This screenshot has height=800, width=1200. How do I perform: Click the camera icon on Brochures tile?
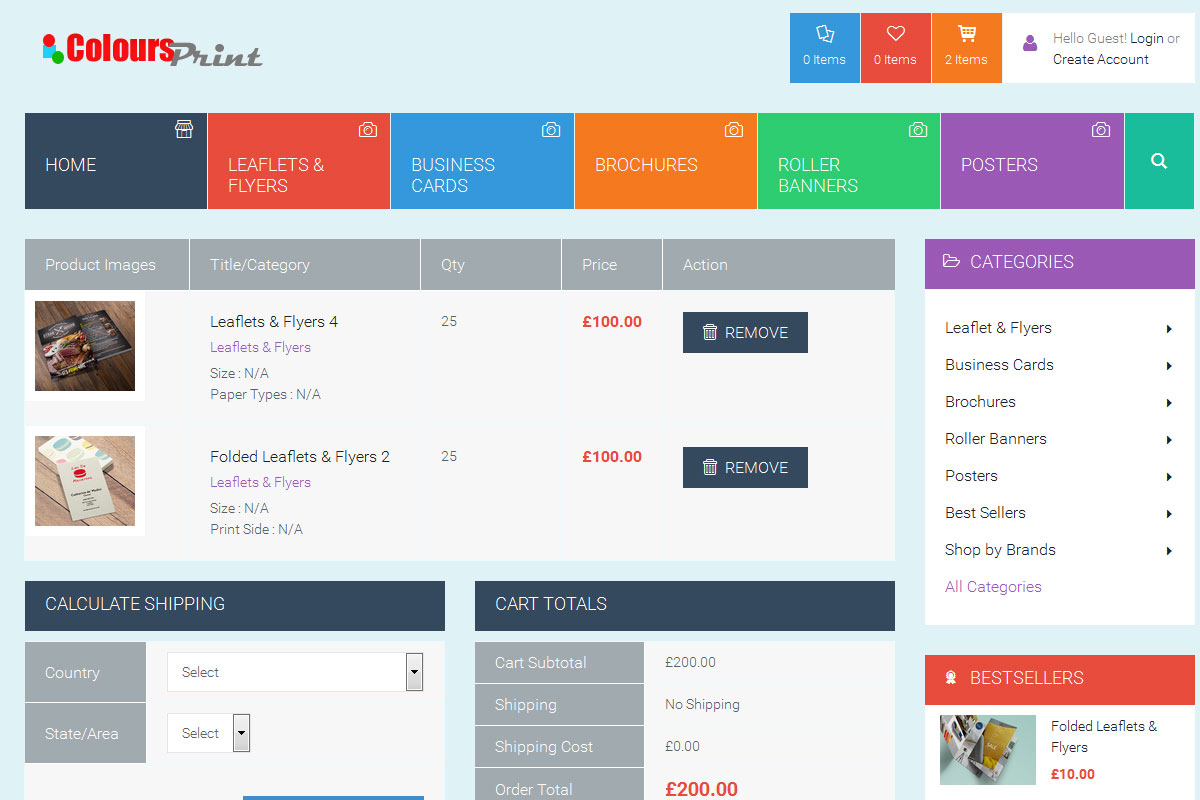point(734,130)
